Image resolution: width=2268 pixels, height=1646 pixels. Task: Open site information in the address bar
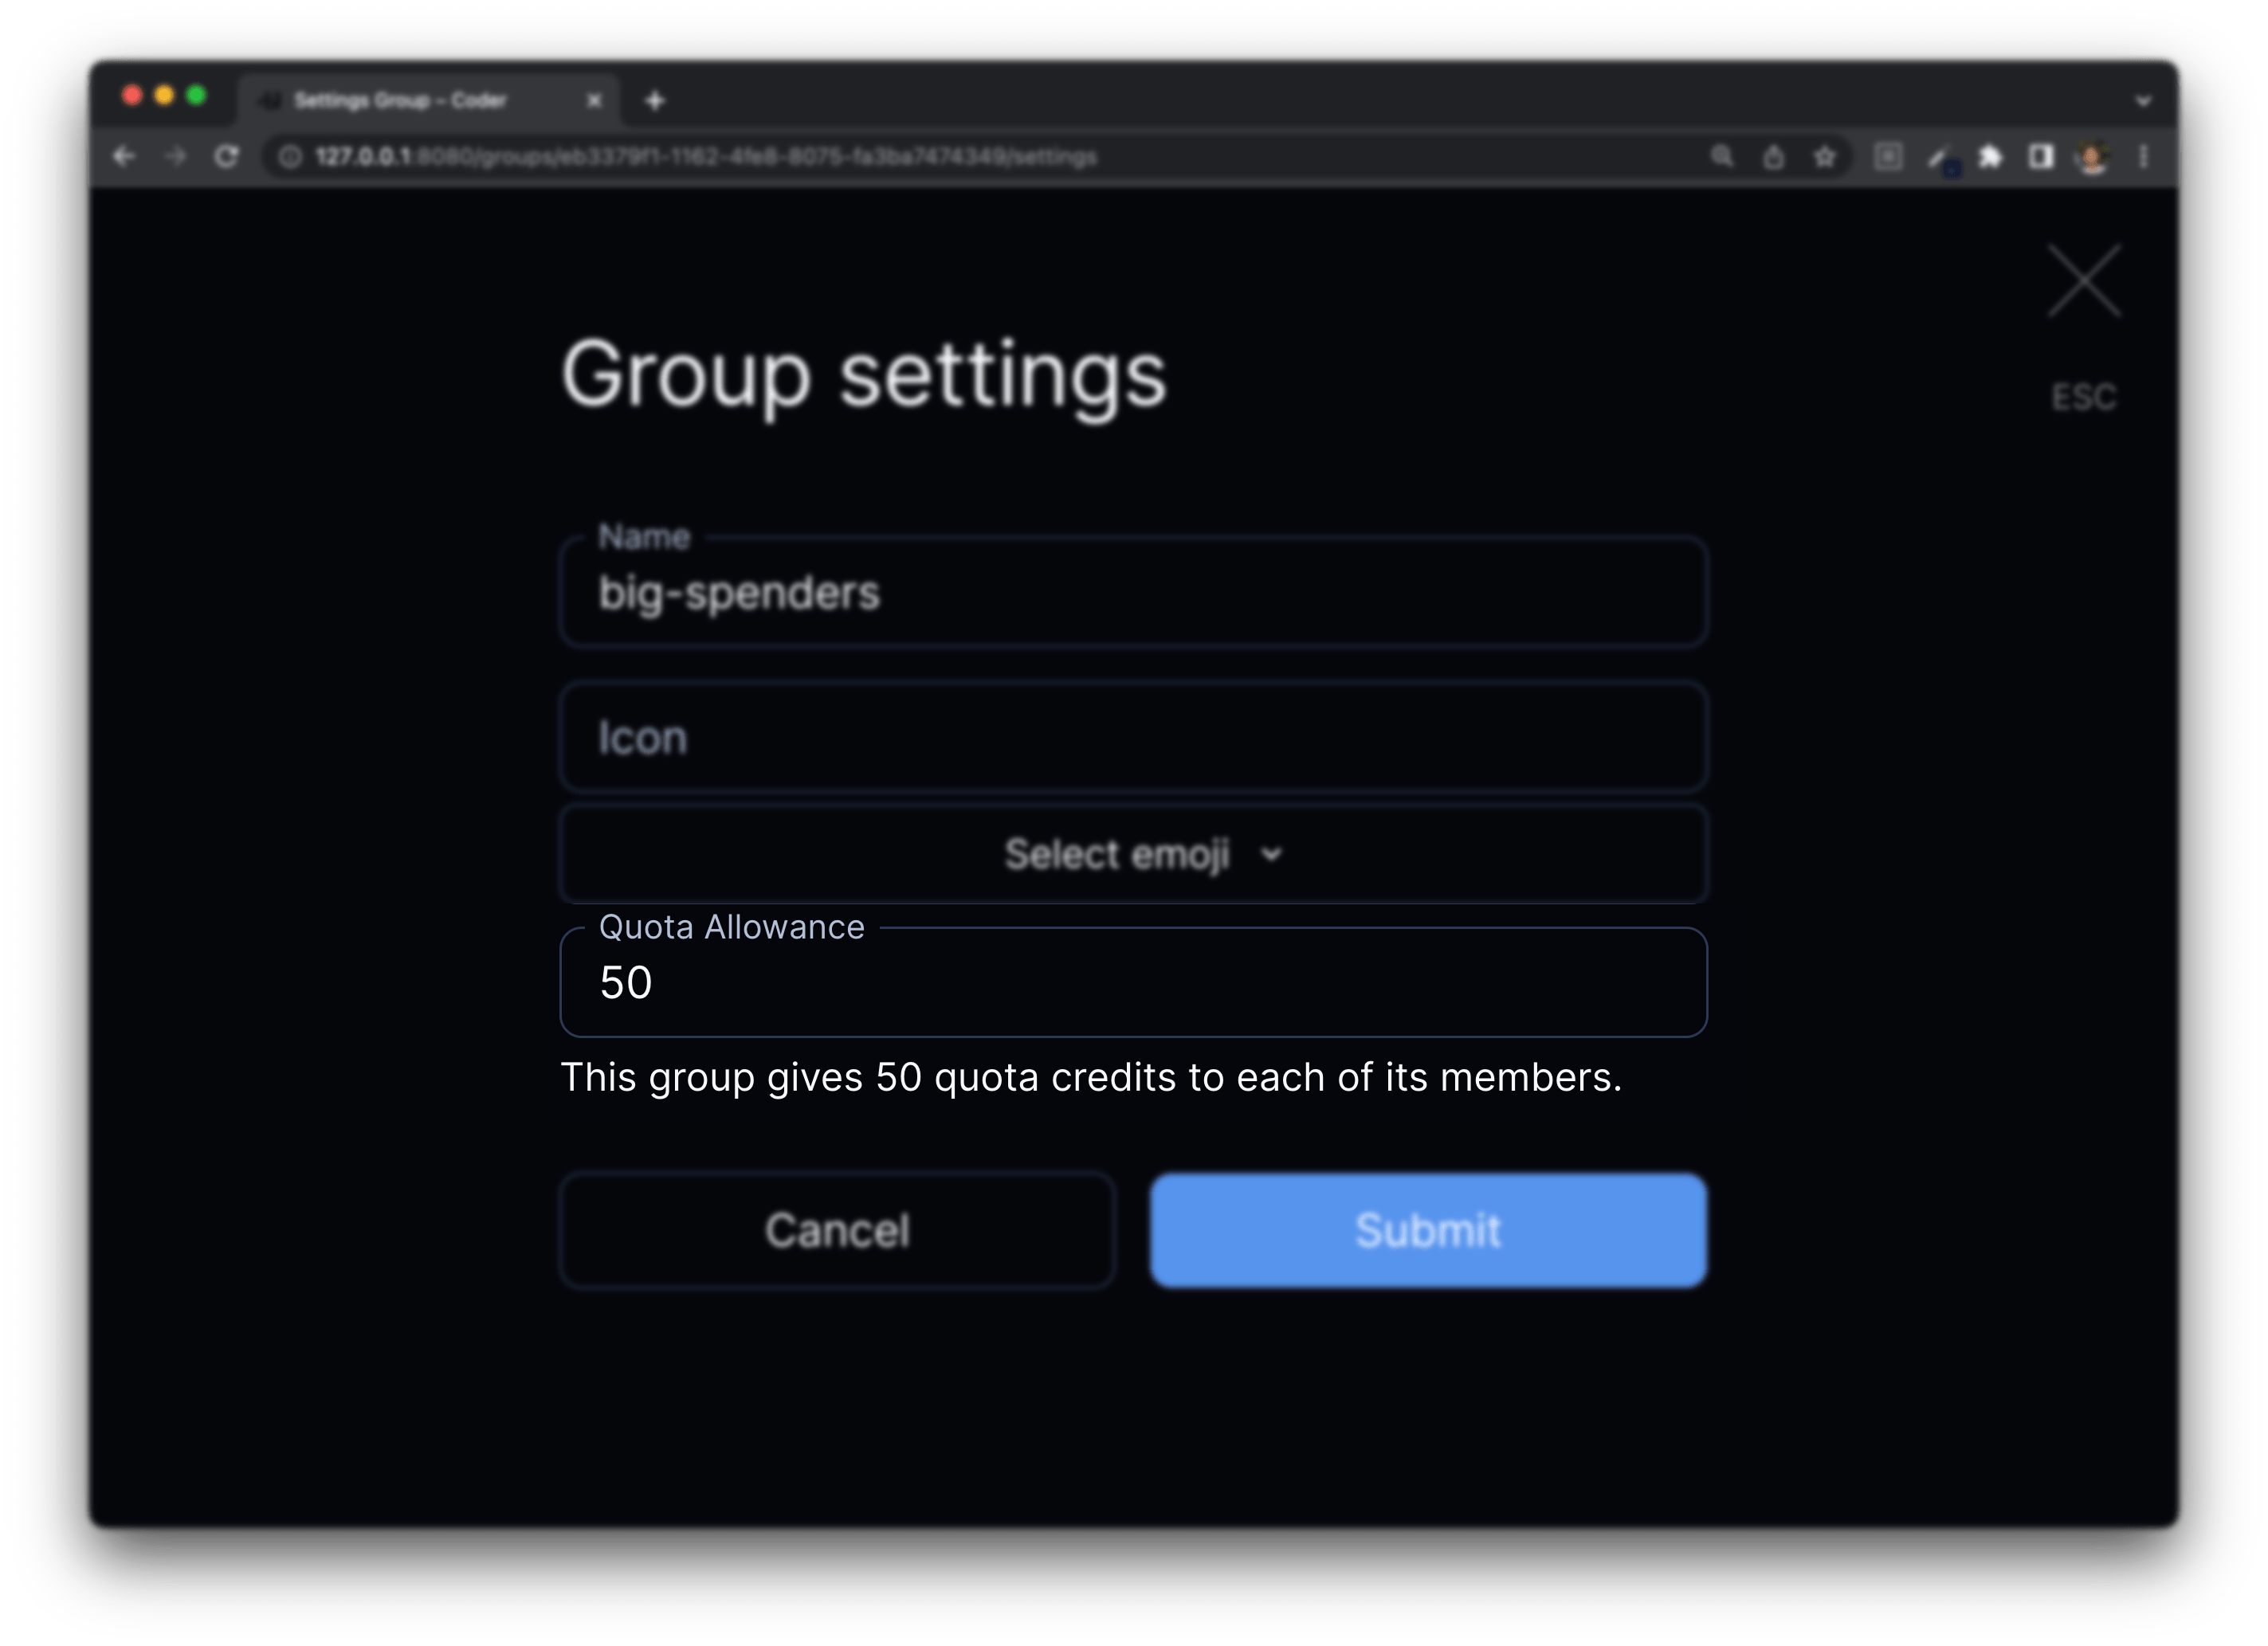coord(290,157)
